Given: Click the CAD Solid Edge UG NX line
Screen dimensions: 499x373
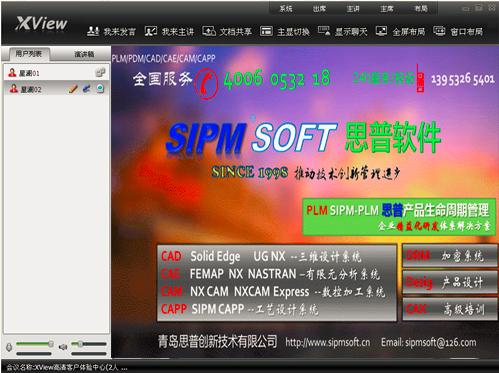Looking at the screenshot, I should (x=261, y=256).
